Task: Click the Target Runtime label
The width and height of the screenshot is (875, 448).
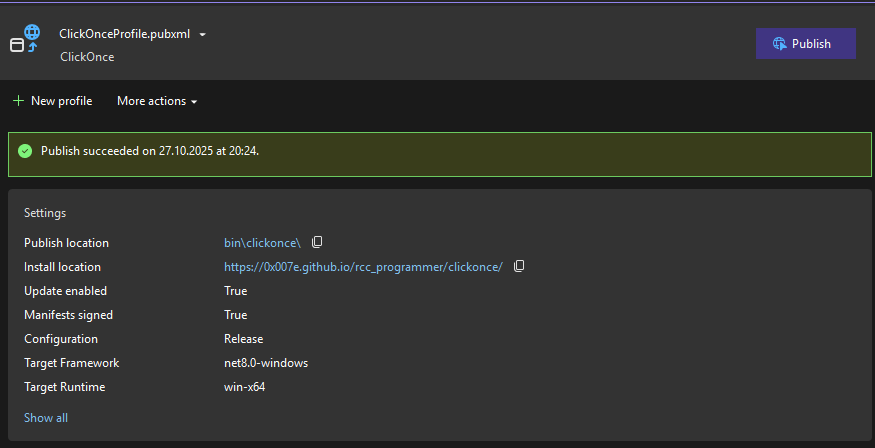Action: click(x=65, y=387)
